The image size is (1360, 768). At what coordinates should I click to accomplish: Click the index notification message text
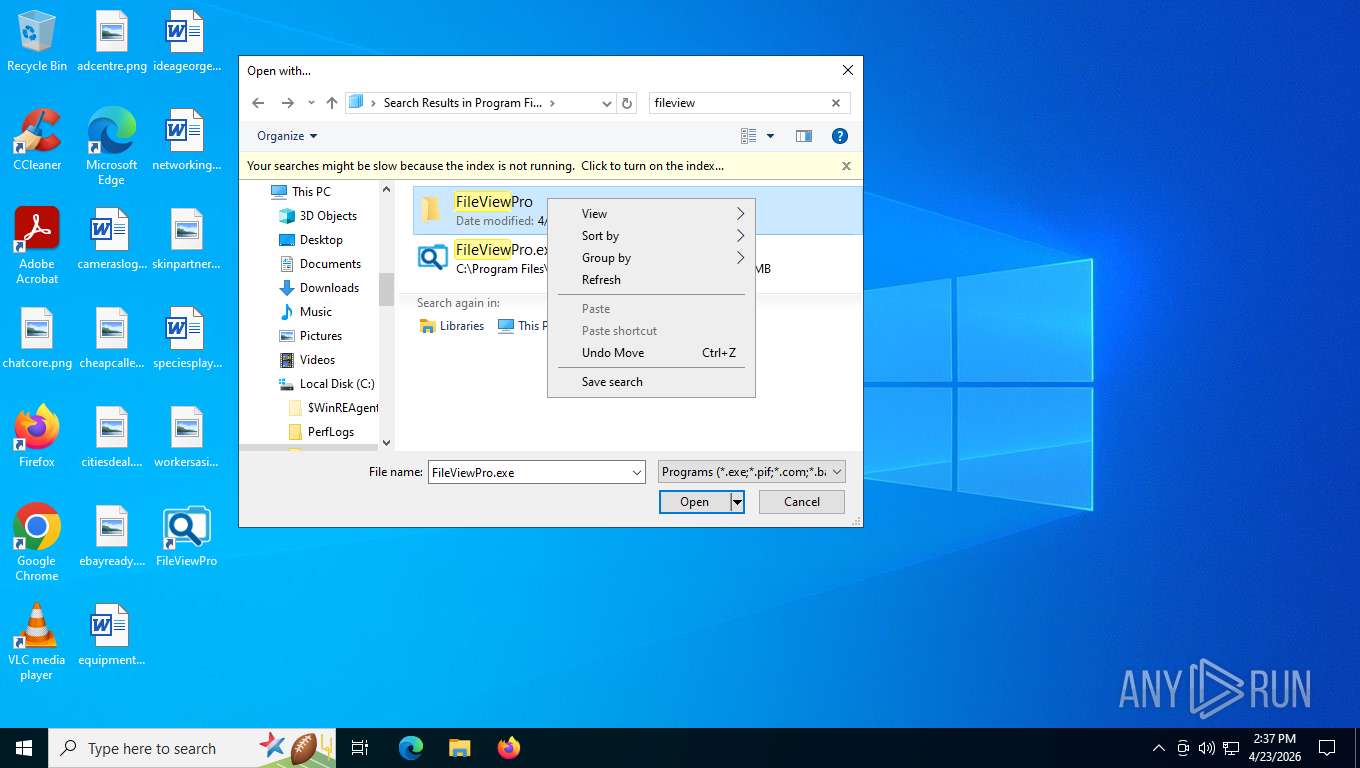(x=485, y=166)
